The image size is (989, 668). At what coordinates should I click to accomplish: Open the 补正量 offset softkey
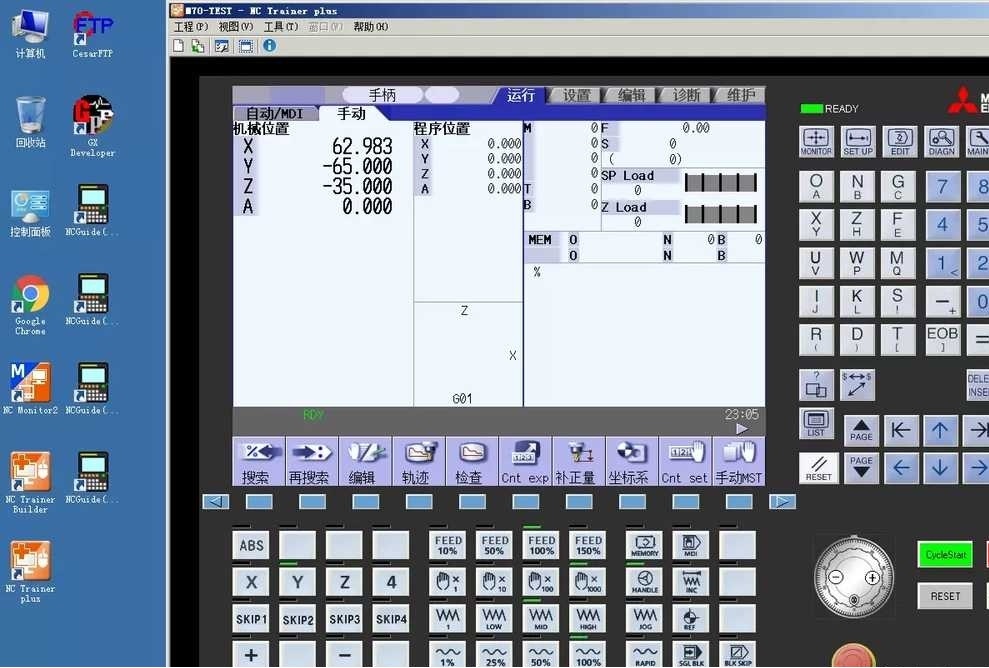tap(578, 462)
